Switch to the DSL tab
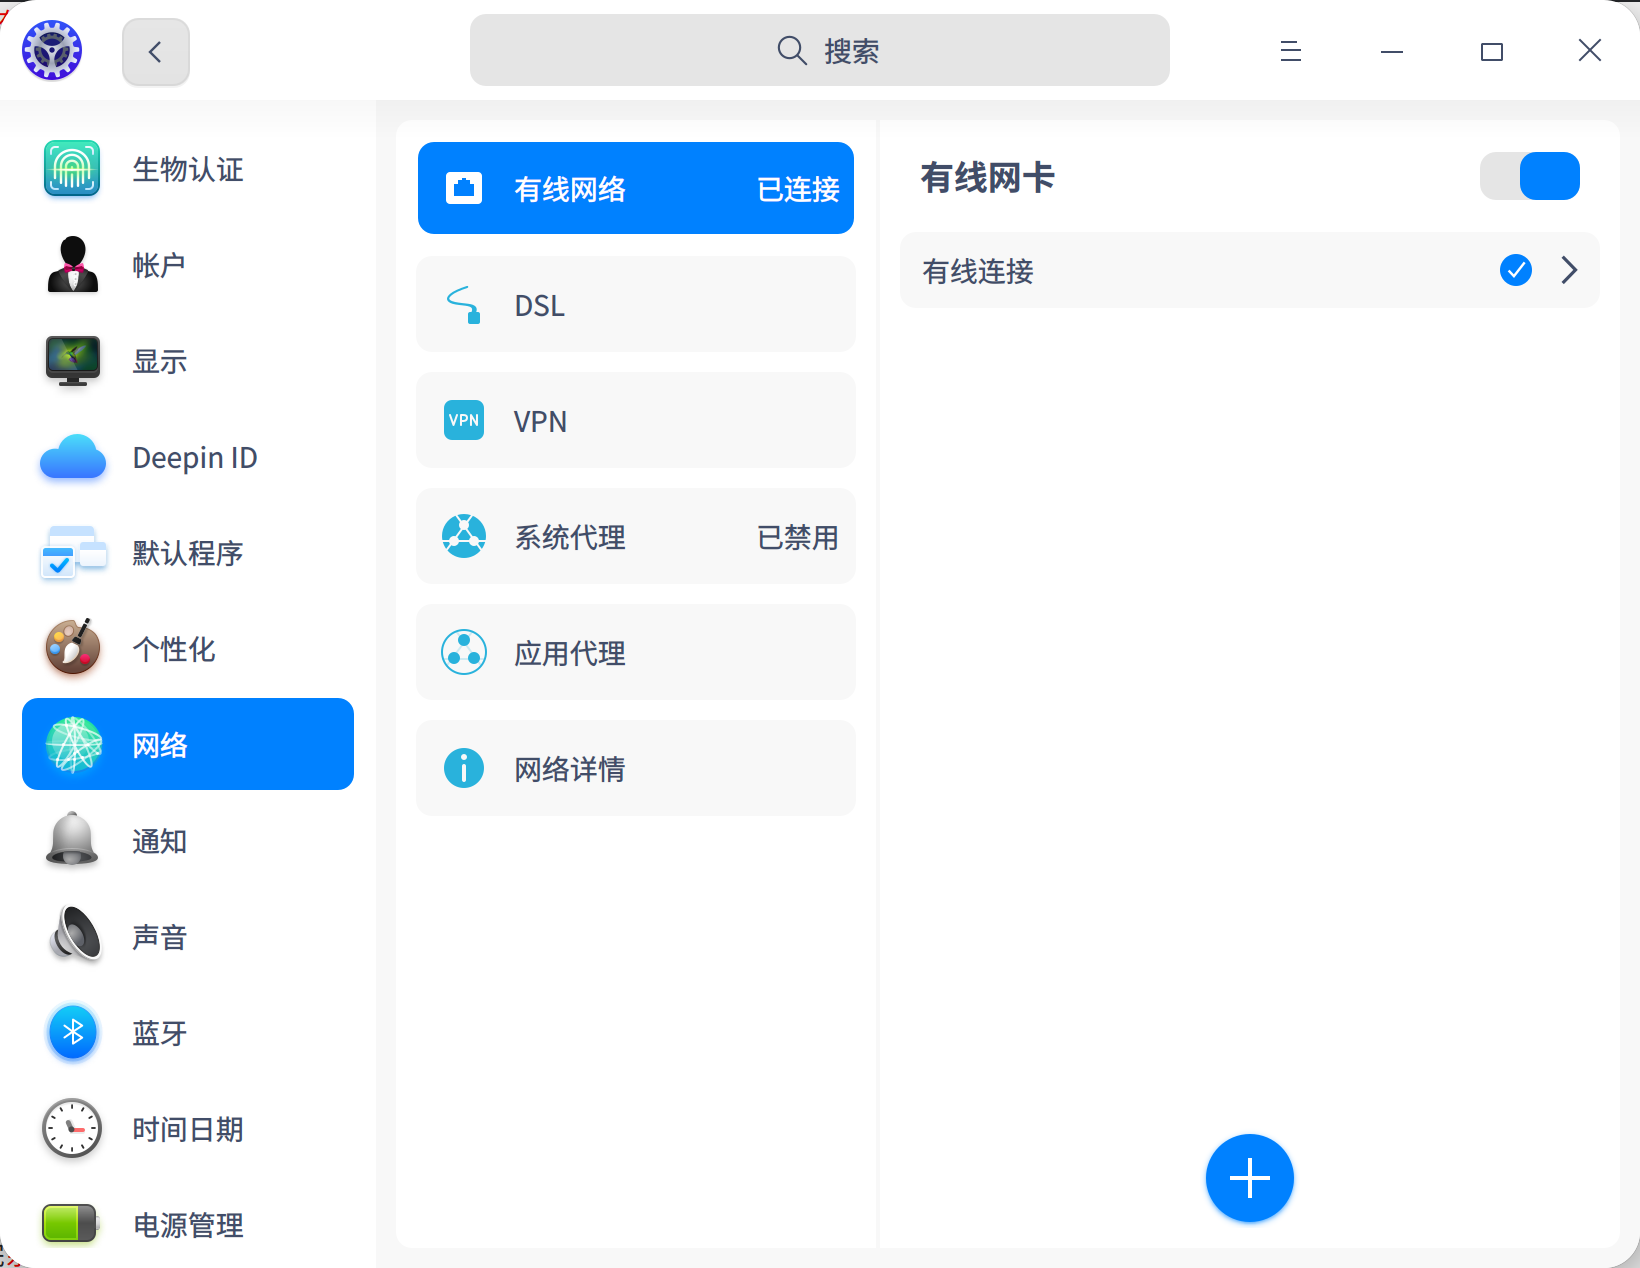 pyautogui.click(x=635, y=304)
